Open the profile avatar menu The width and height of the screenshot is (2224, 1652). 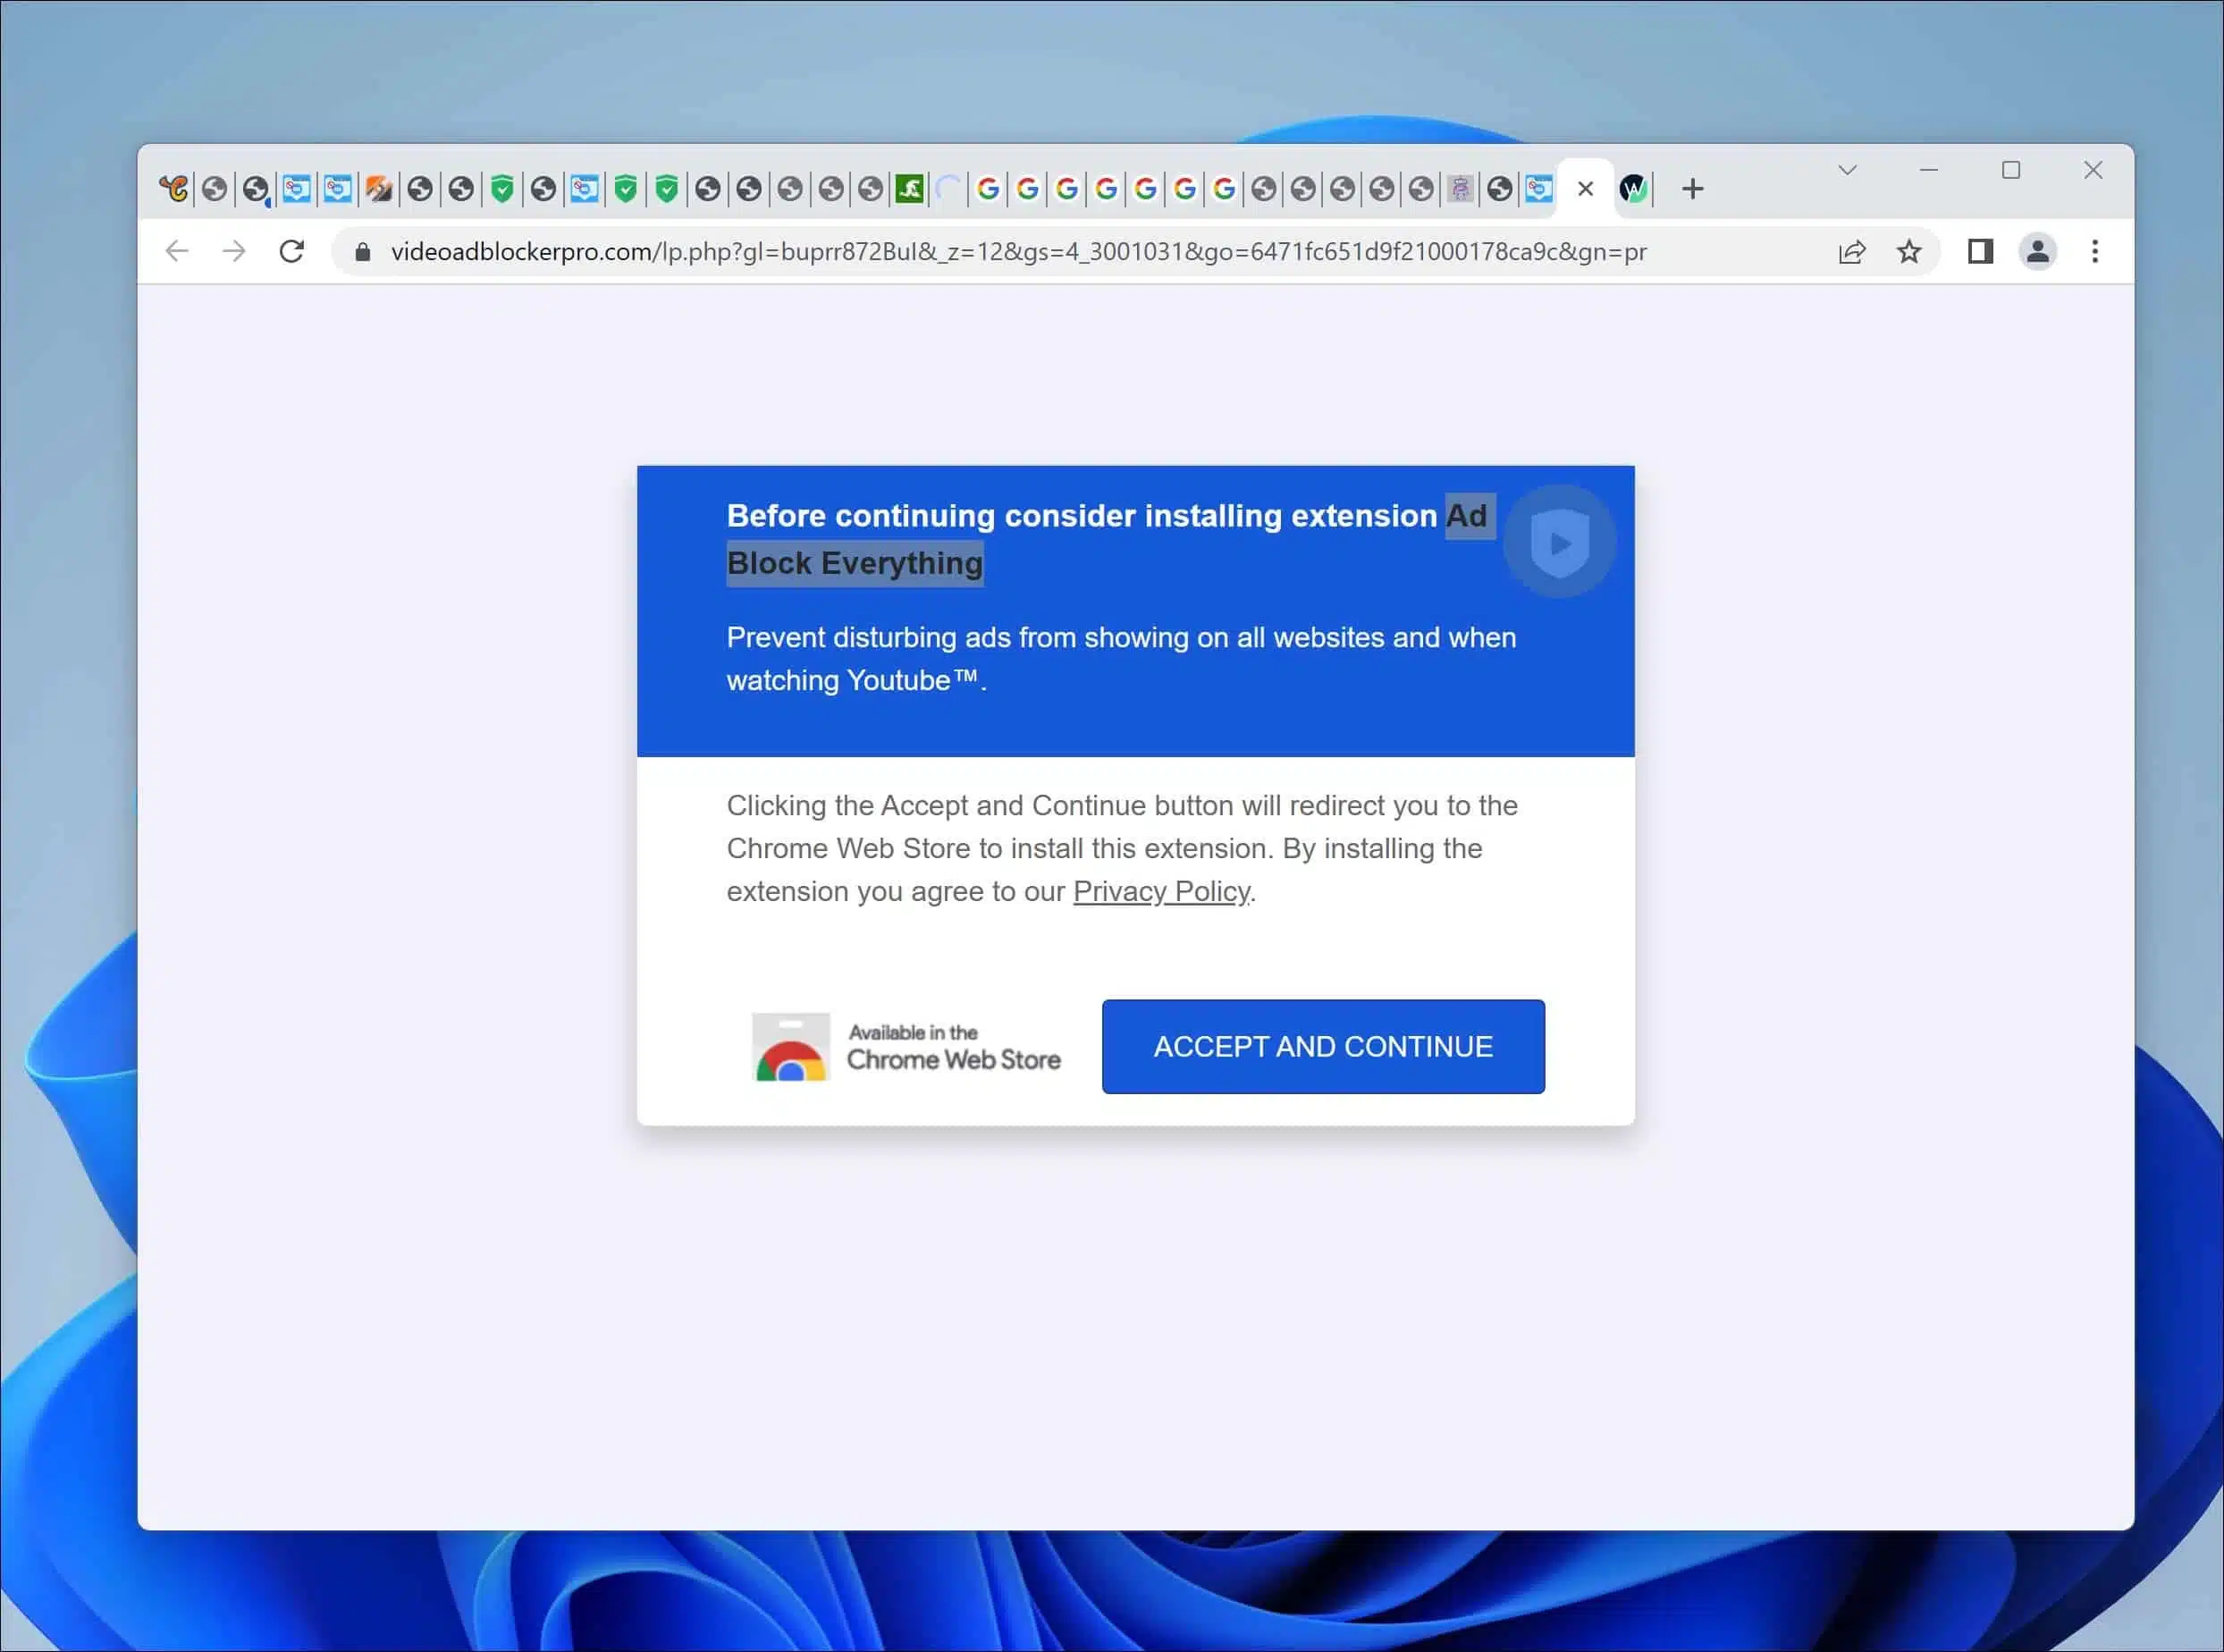click(x=2037, y=252)
